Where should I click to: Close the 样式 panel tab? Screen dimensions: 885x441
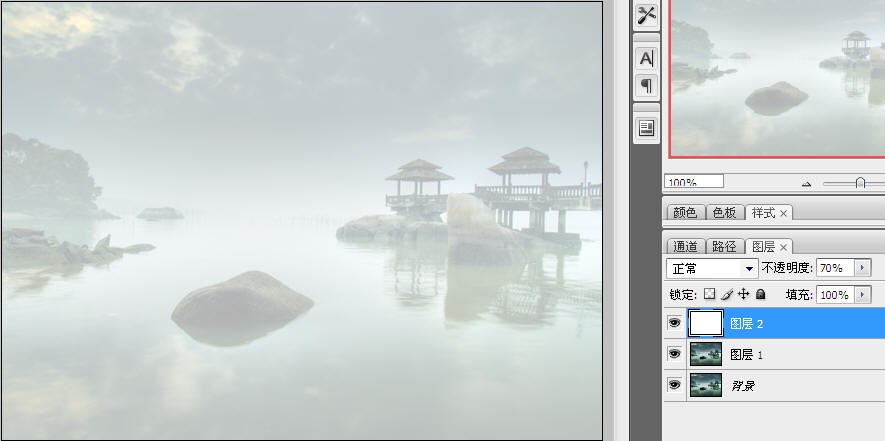(x=783, y=213)
